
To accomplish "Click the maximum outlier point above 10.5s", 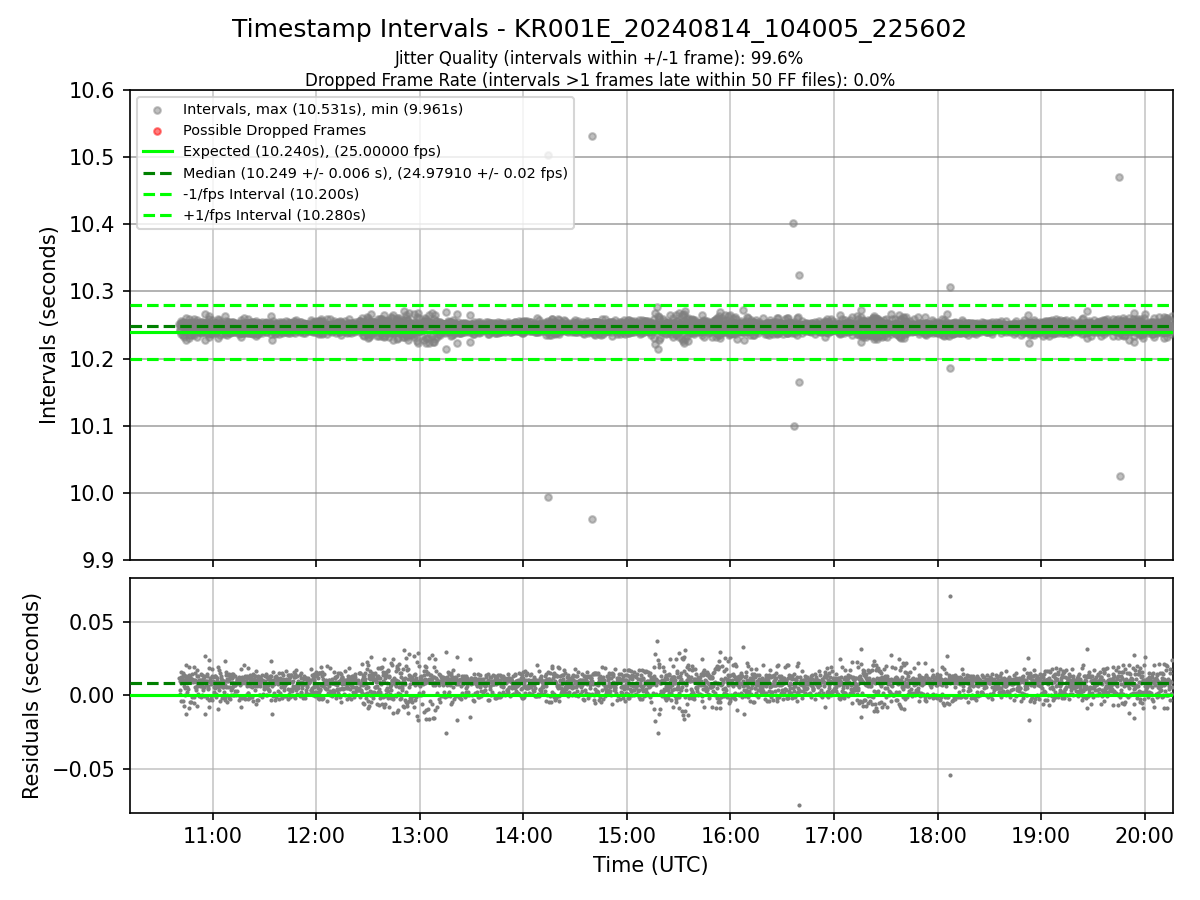I will tap(592, 136).
